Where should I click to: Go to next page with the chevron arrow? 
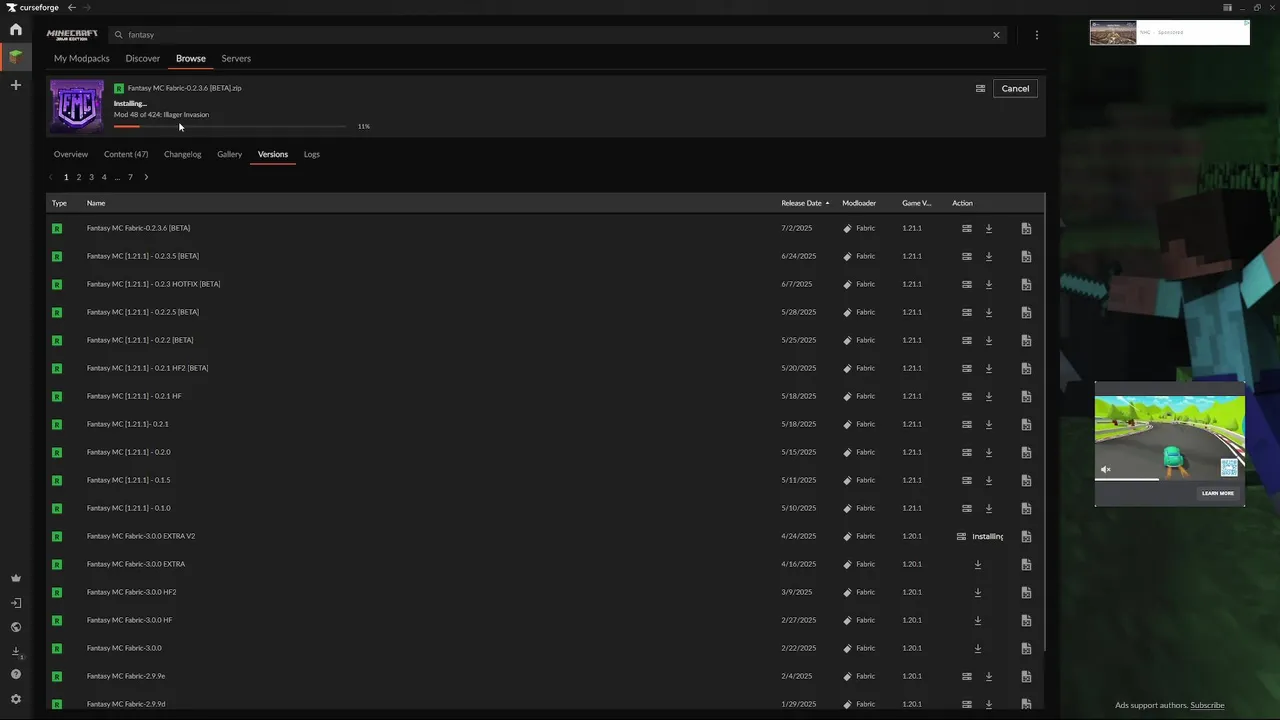(x=146, y=177)
